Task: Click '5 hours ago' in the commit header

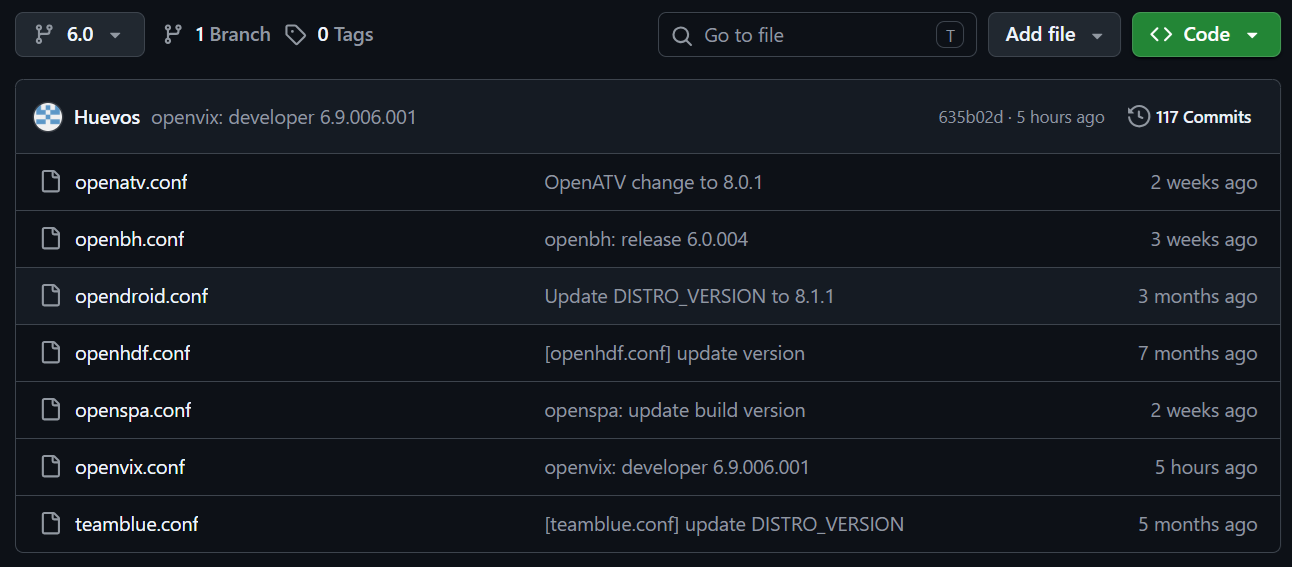Action: click(1061, 117)
